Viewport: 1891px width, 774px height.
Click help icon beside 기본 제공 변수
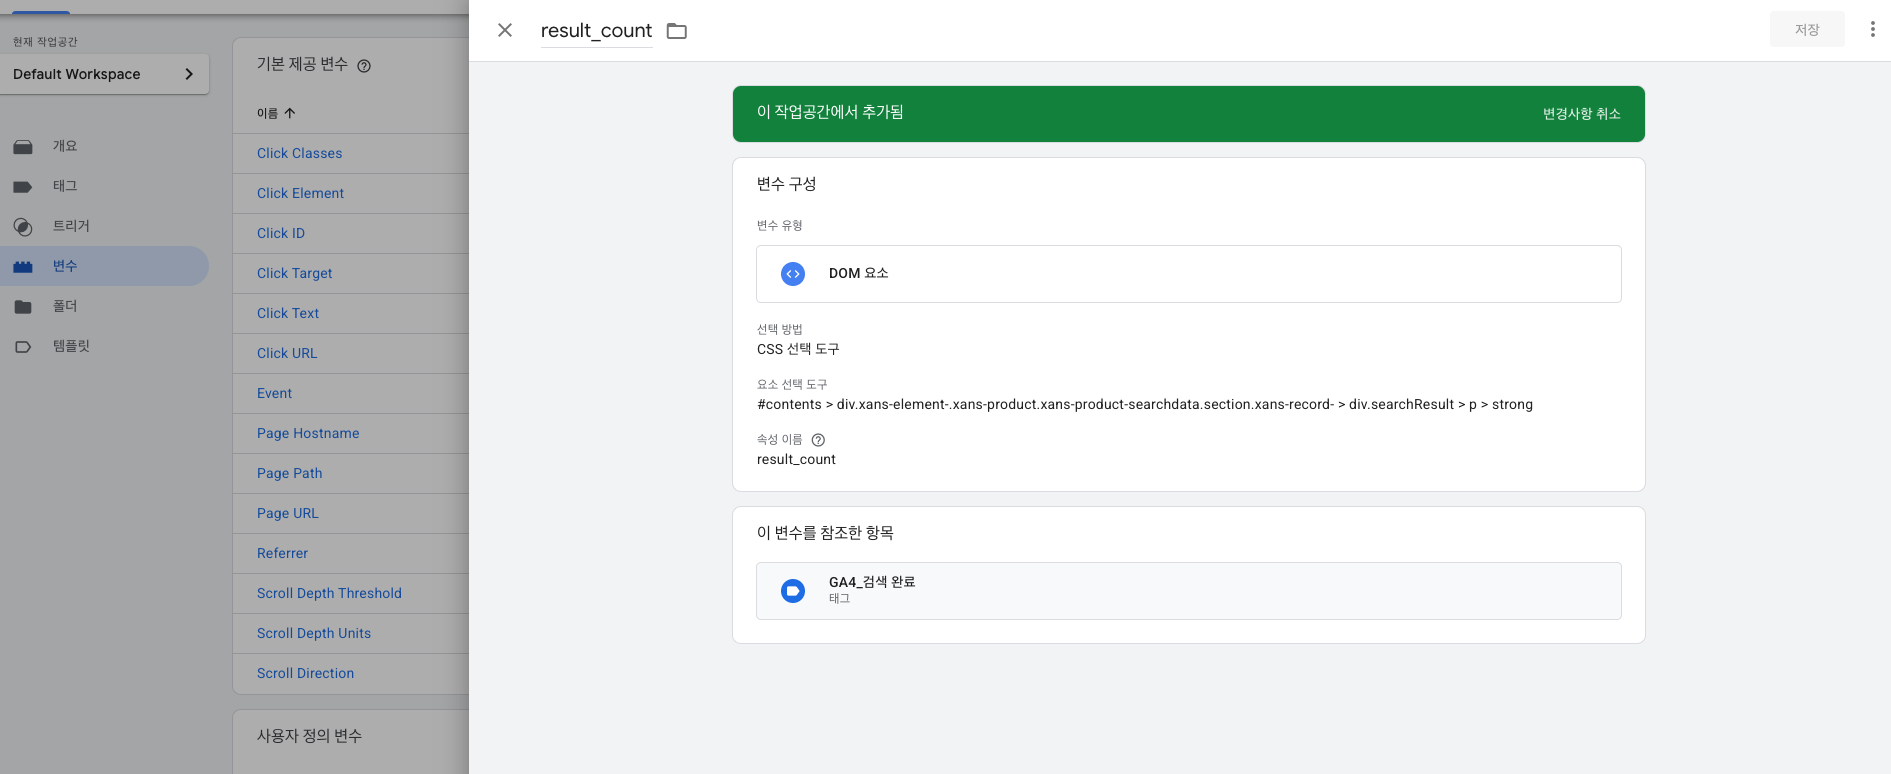point(364,66)
